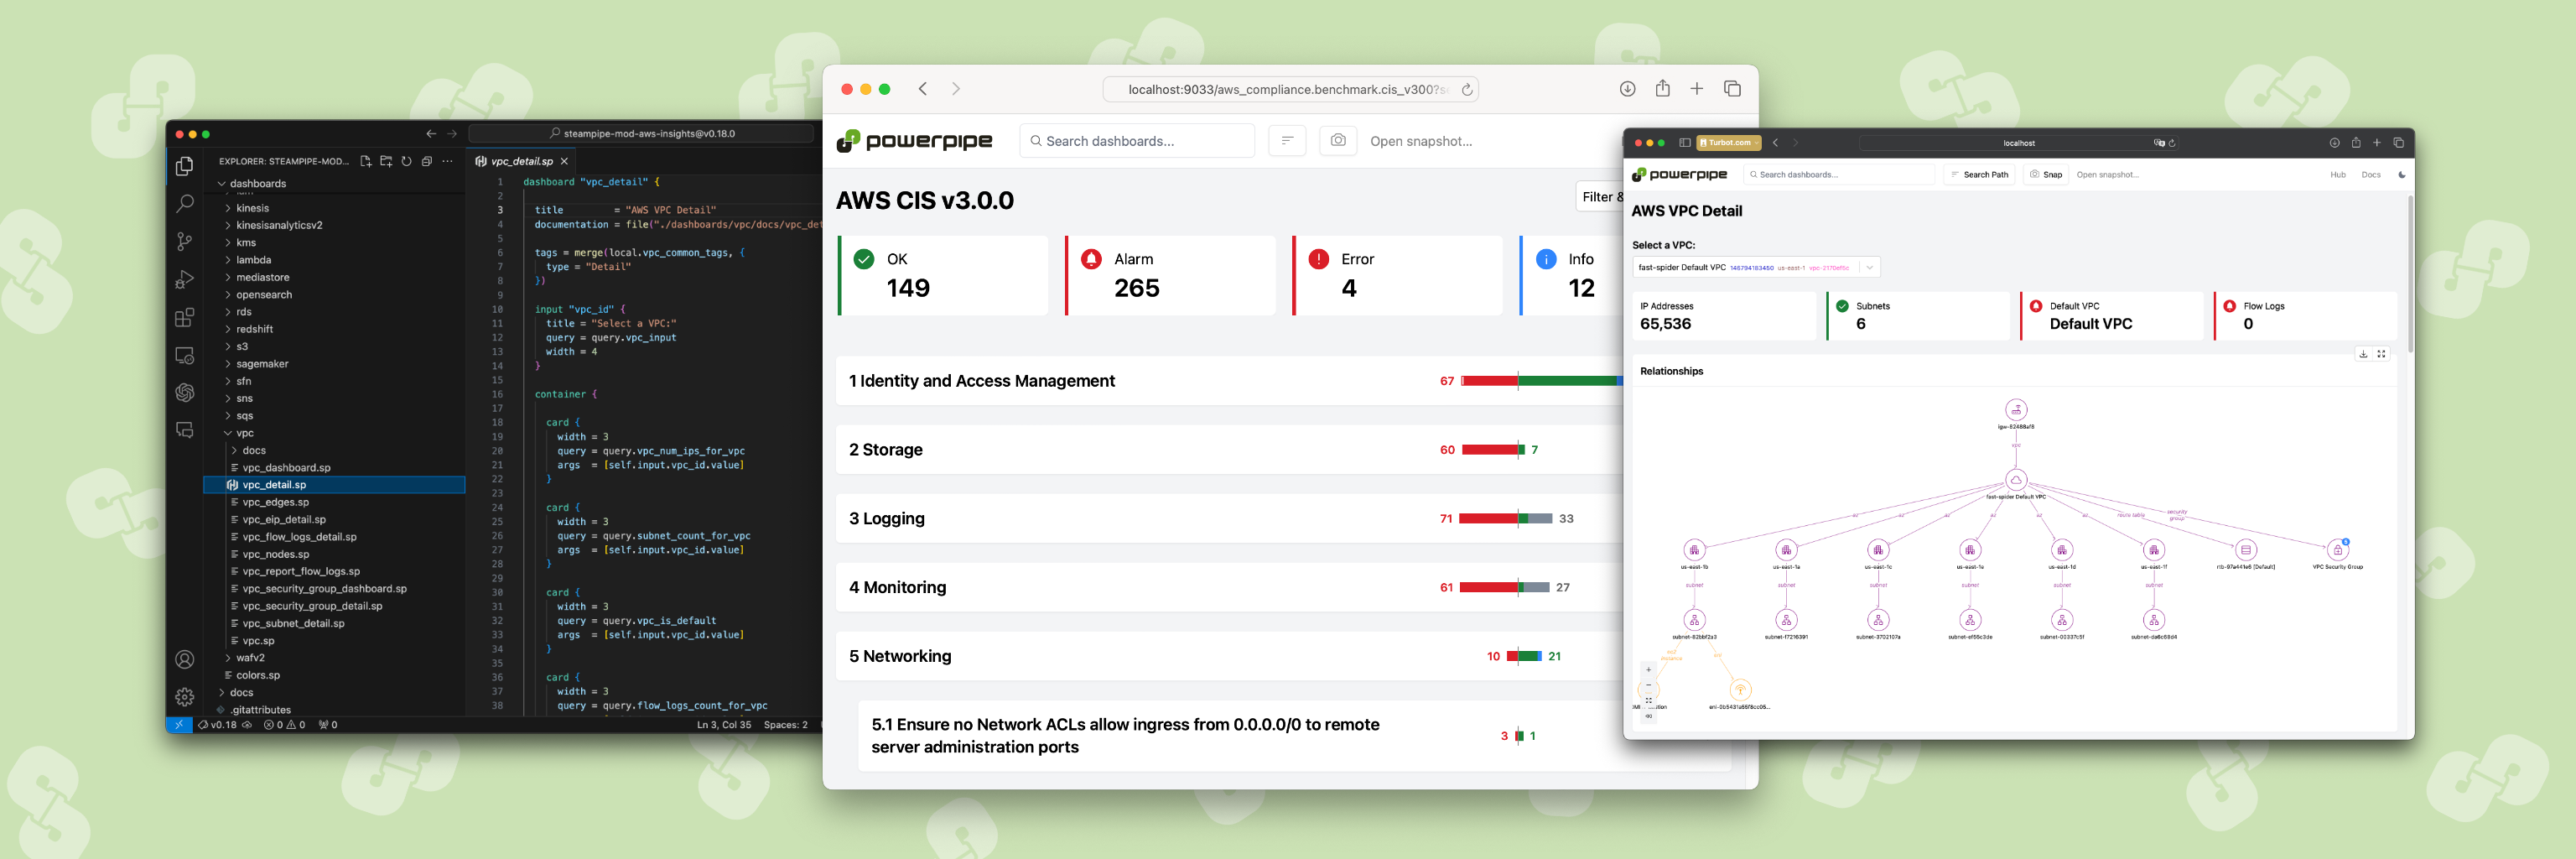
Task: Select the Source Control icon in VS Code
Action: click(185, 241)
